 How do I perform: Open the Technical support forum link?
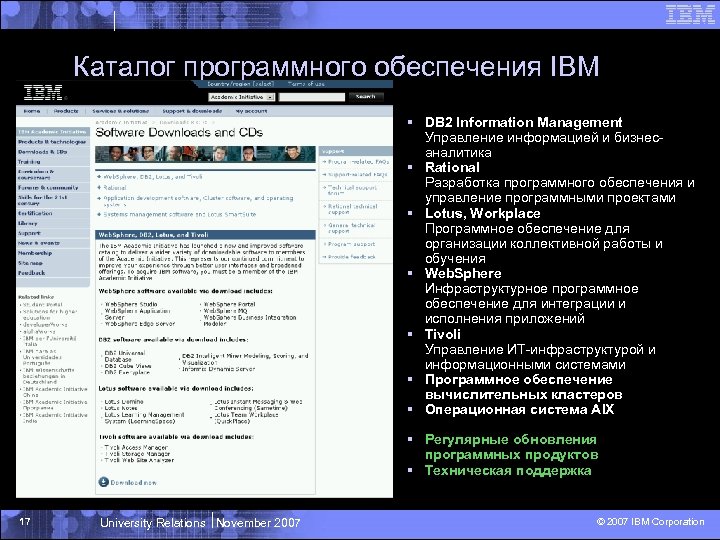(352, 190)
